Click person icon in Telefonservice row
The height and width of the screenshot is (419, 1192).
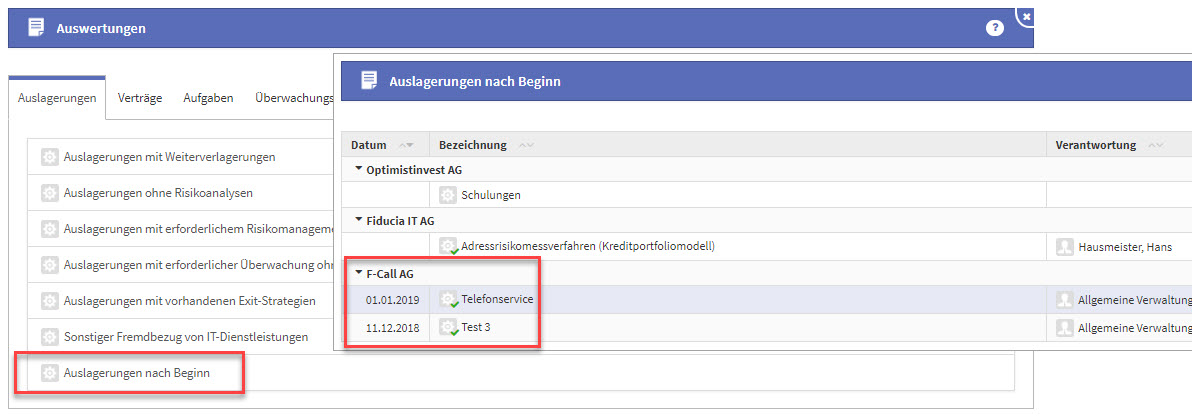point(1065,300)
